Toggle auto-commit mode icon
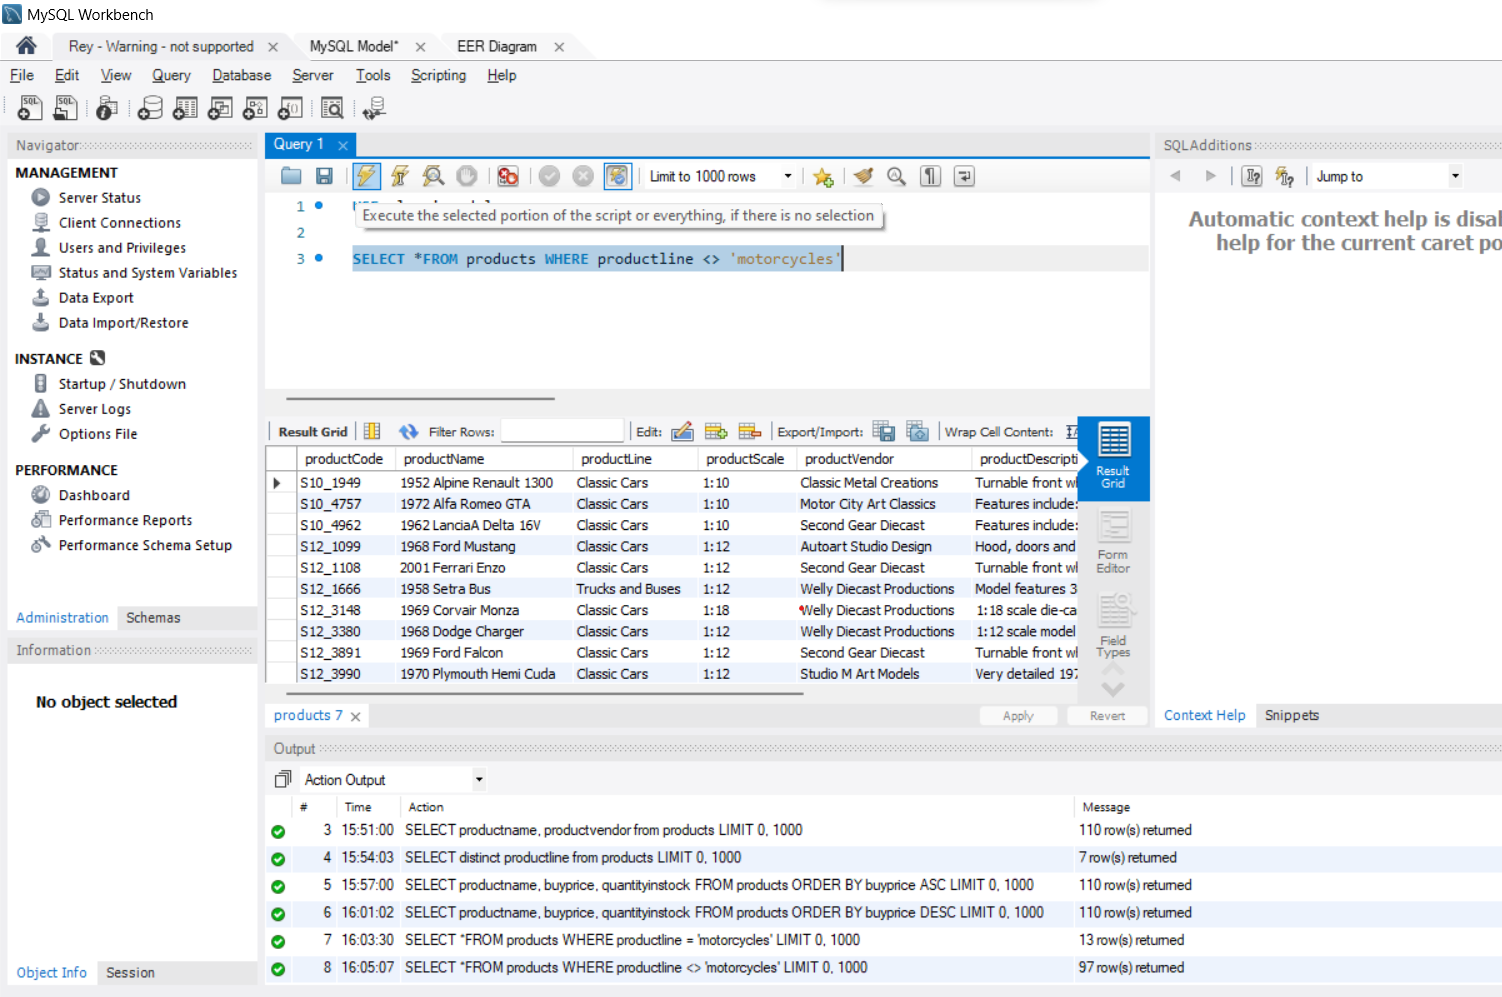Viewport: 1502px width, 997px height. [x=617, y=176]
